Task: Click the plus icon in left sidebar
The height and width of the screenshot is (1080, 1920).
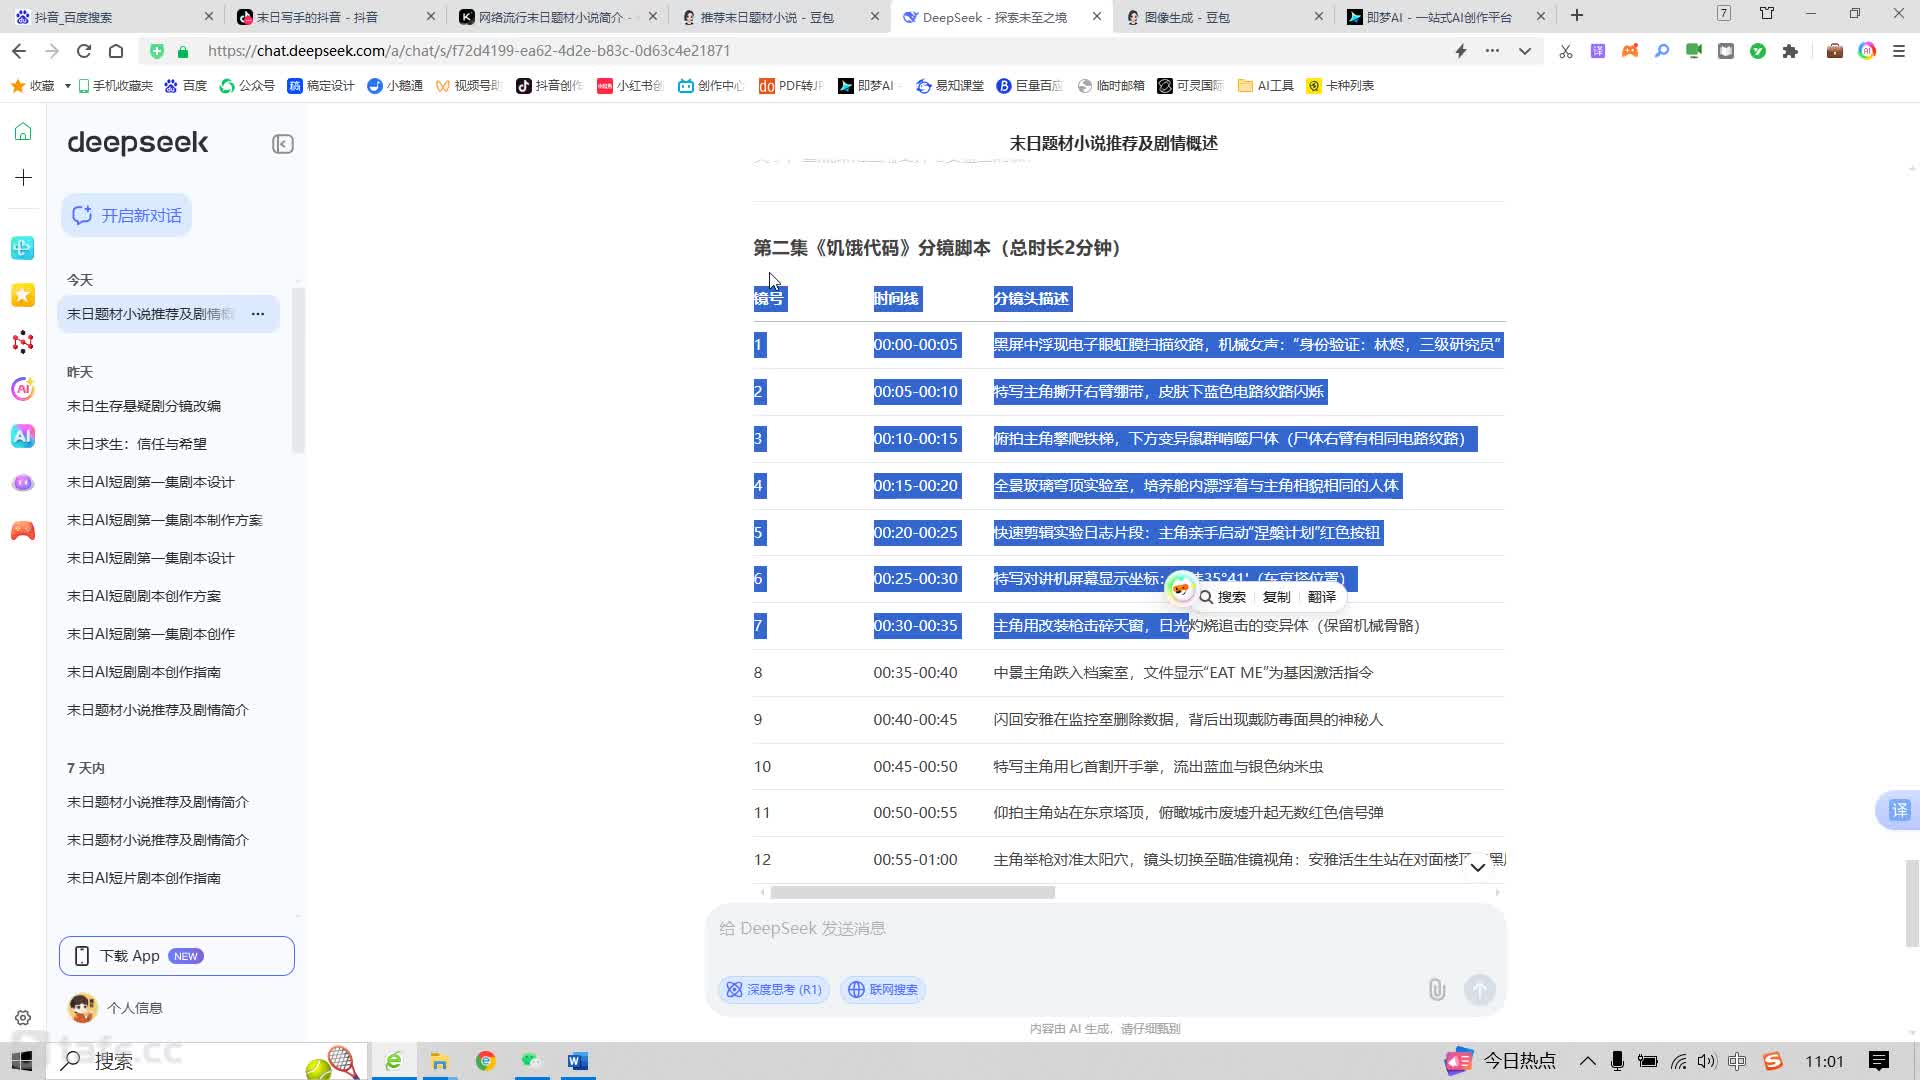Action: (x=23, y=178)
